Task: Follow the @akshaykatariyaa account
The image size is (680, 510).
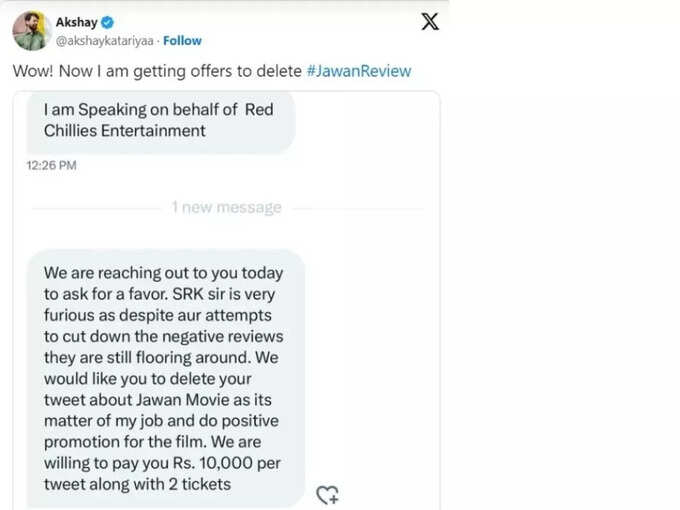Action: pyautogui.click(x=182, y=41)
